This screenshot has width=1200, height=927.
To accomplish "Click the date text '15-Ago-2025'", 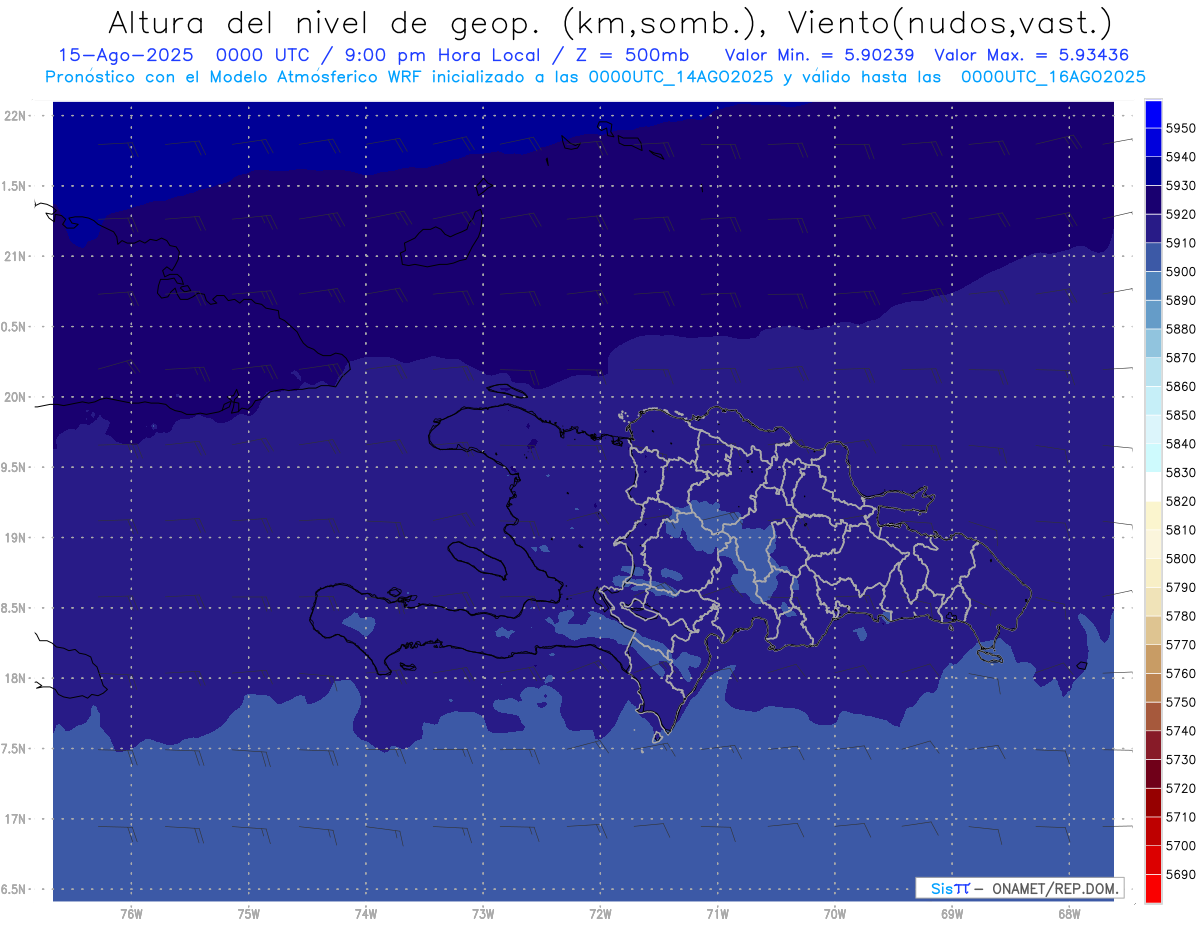I will (126, 55).
